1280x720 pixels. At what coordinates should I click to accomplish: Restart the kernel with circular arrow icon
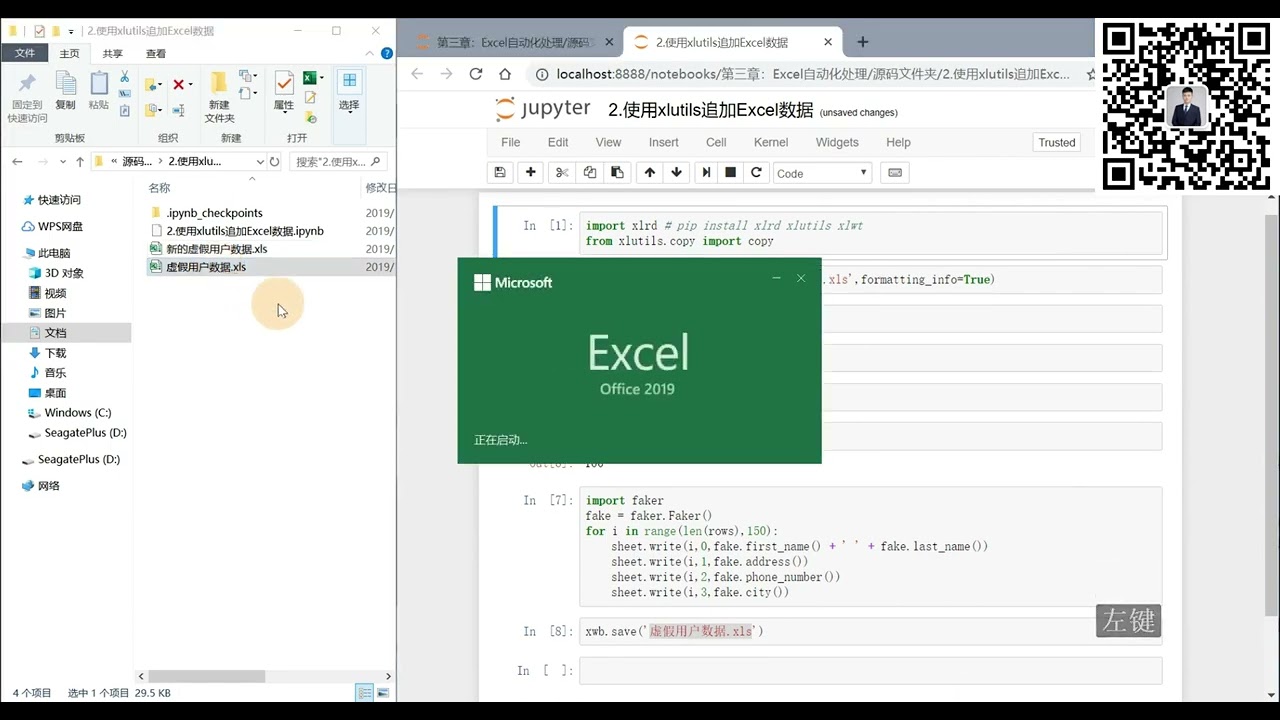(x=757, y=172)
